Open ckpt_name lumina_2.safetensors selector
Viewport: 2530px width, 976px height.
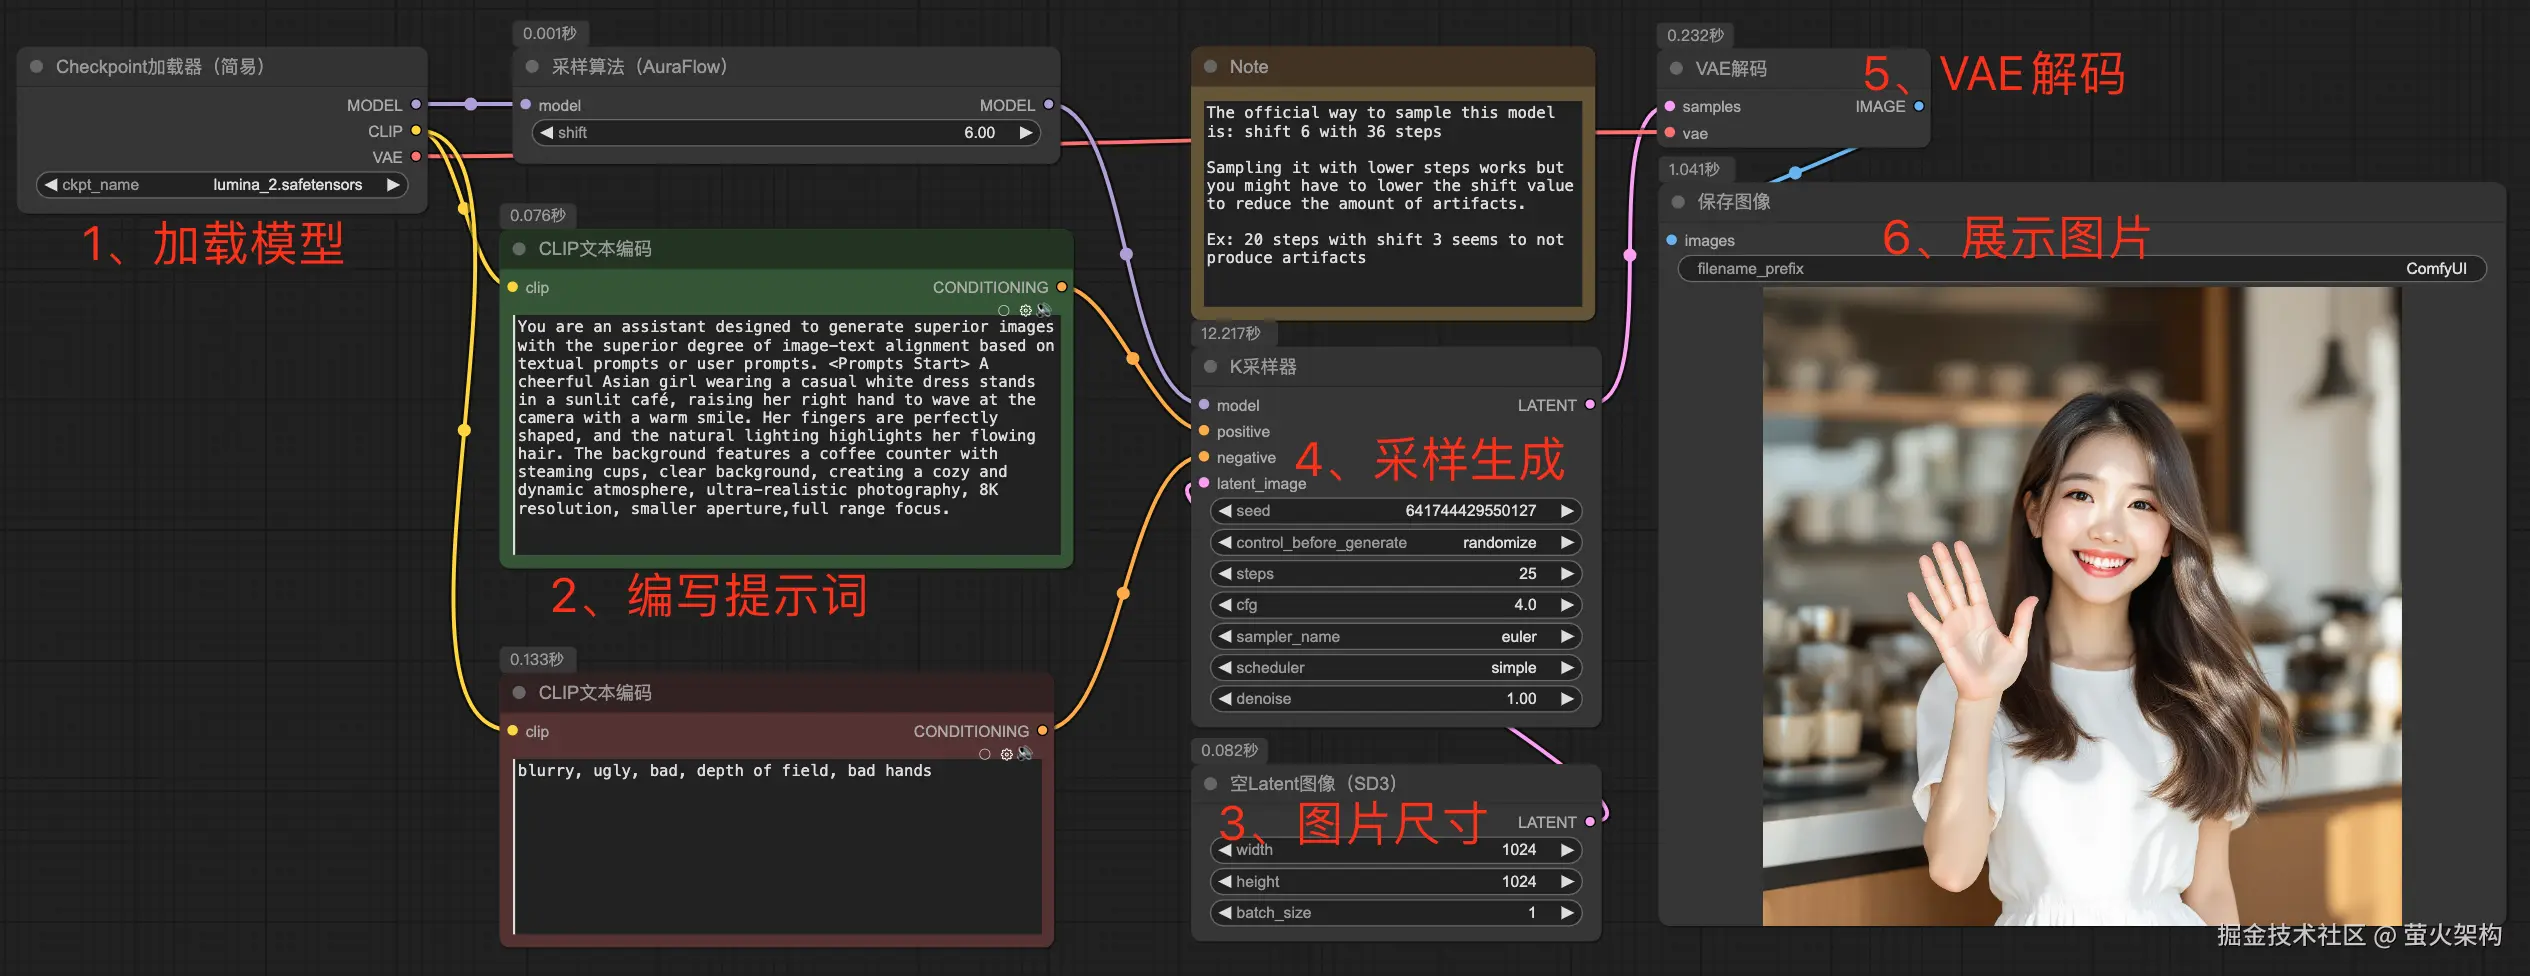pyautogui.click(x=222, y=185)
